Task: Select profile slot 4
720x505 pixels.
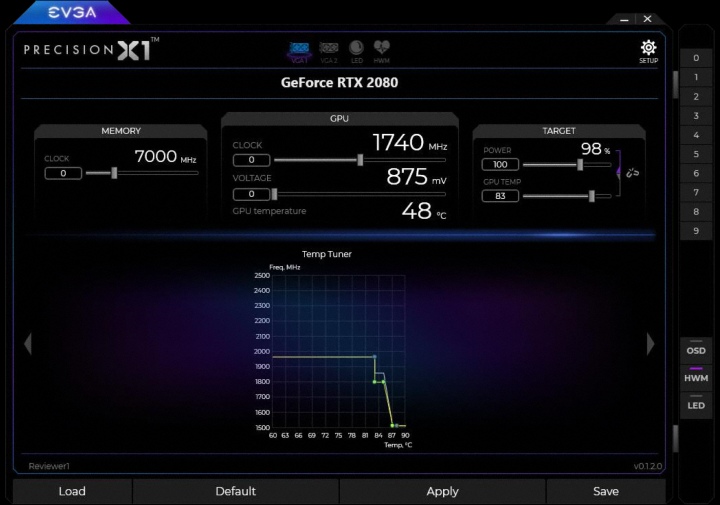Action: point(696,135)
